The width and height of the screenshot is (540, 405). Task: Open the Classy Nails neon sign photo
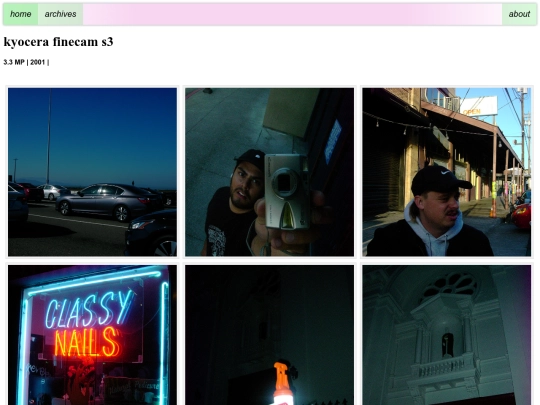pos(92,335)
